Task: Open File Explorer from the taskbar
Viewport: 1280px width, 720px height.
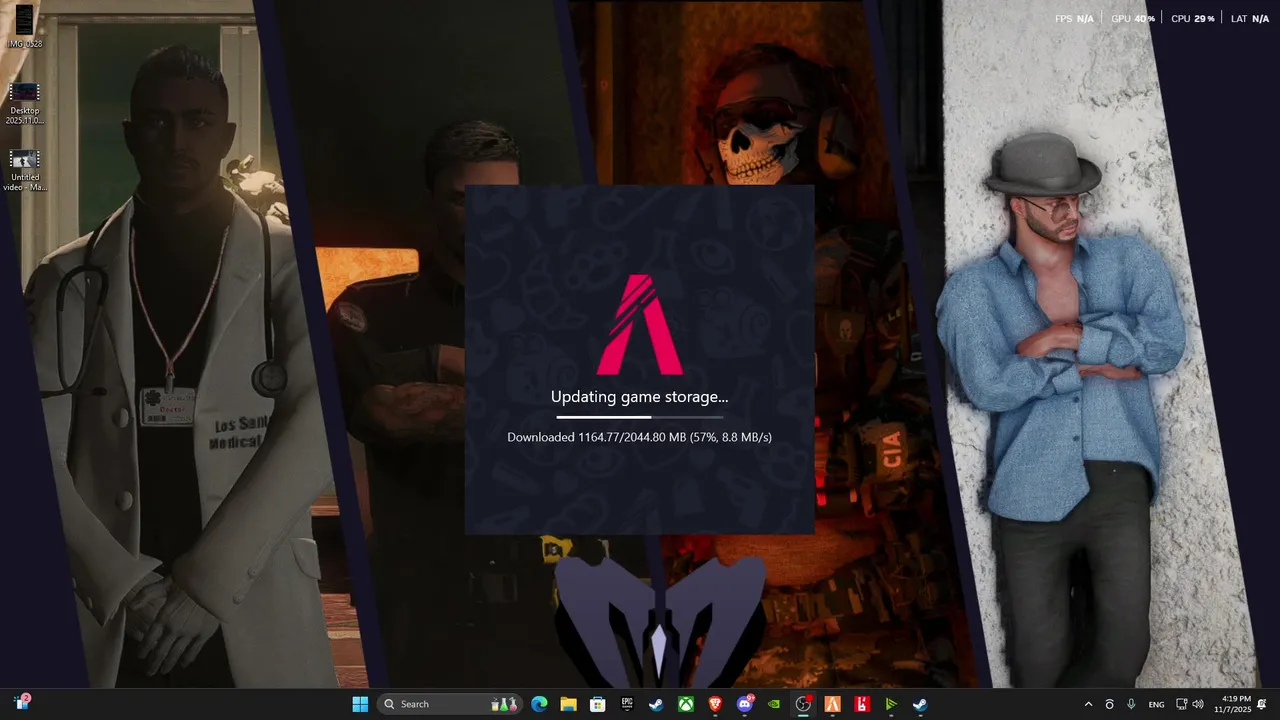Action: tap(568, 704)
